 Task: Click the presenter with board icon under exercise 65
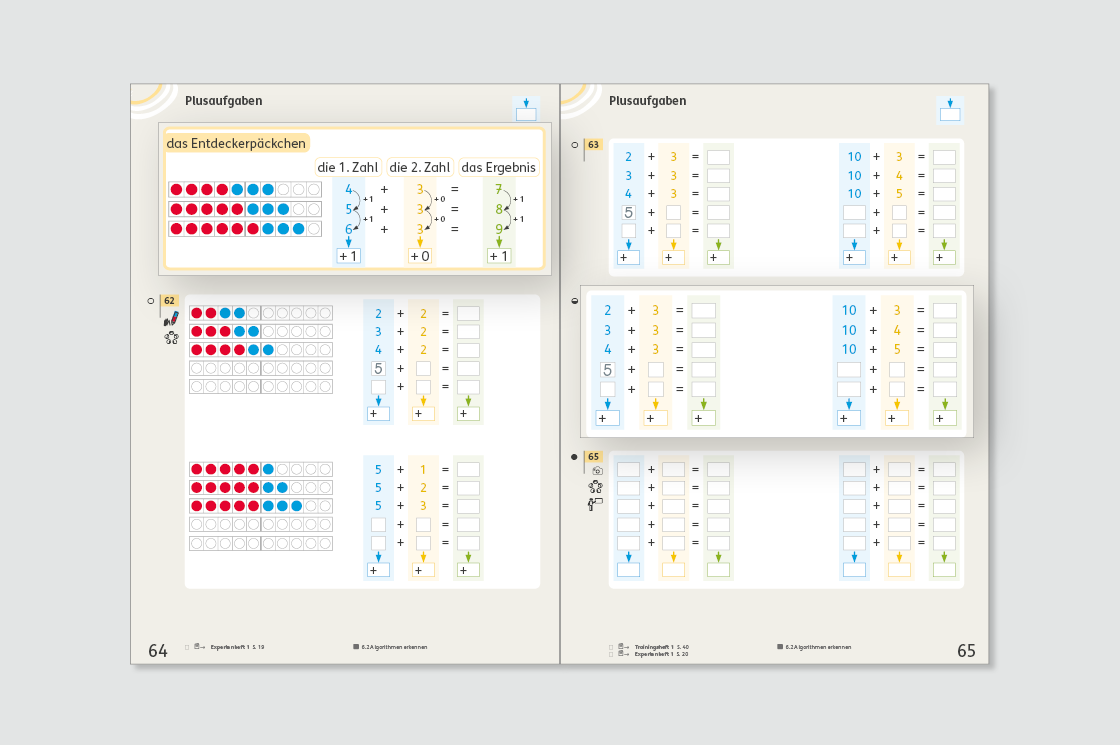pyautogui.click(x=595, y=504)
